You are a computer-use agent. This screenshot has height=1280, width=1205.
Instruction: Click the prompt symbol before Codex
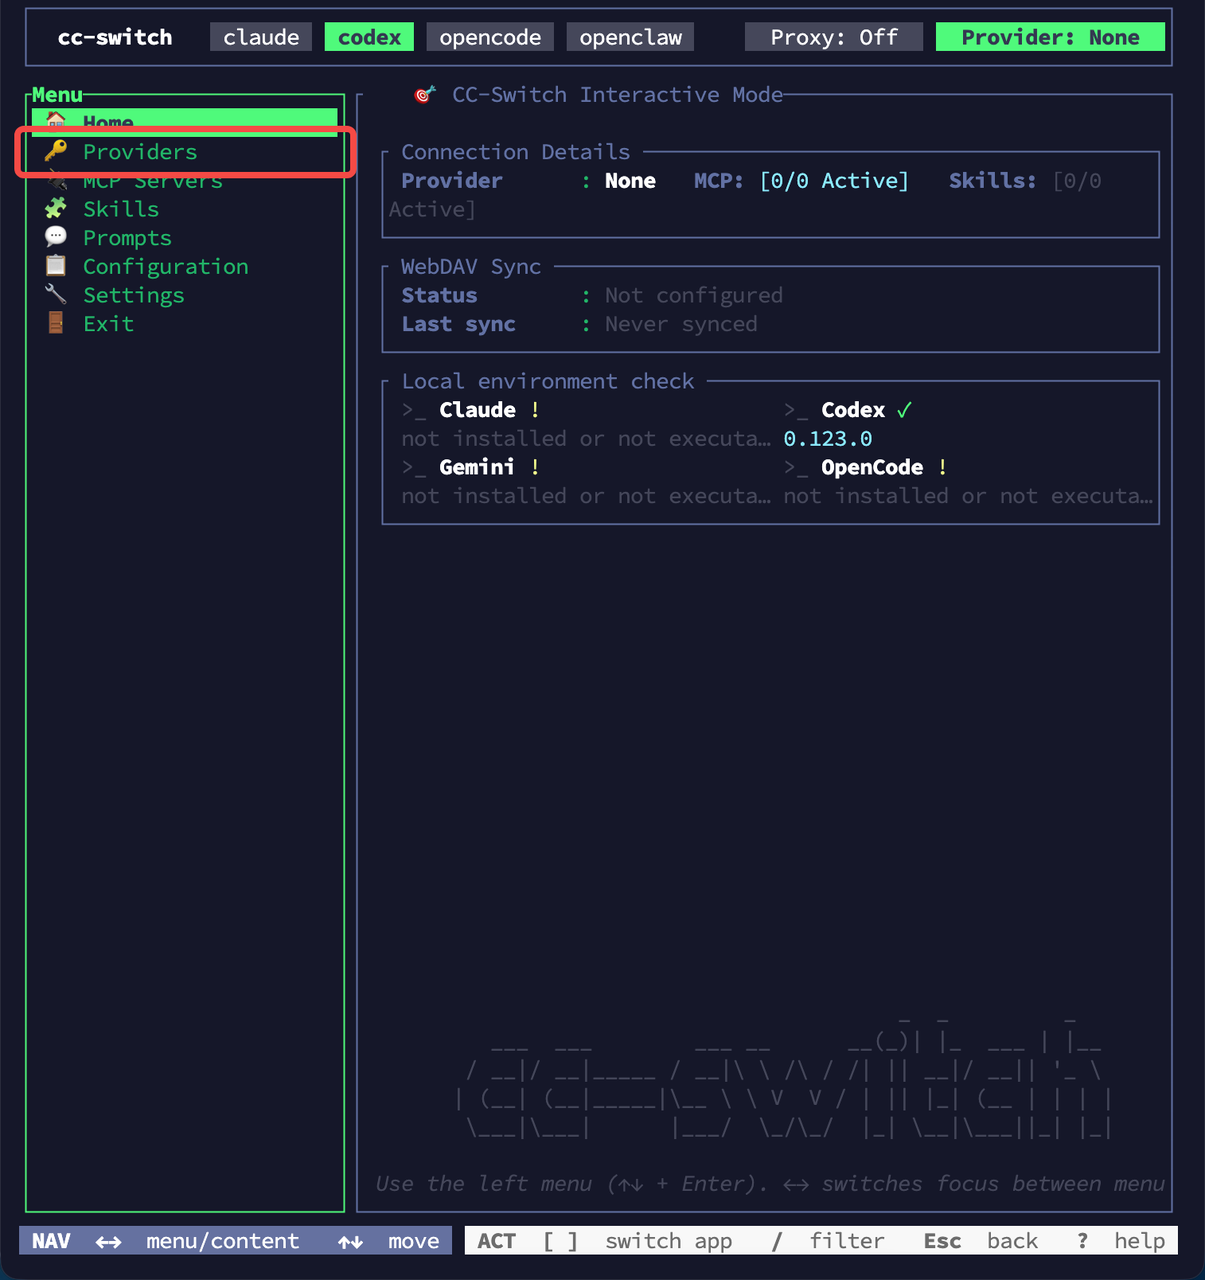pyautogui.click(x=796, y=411)
